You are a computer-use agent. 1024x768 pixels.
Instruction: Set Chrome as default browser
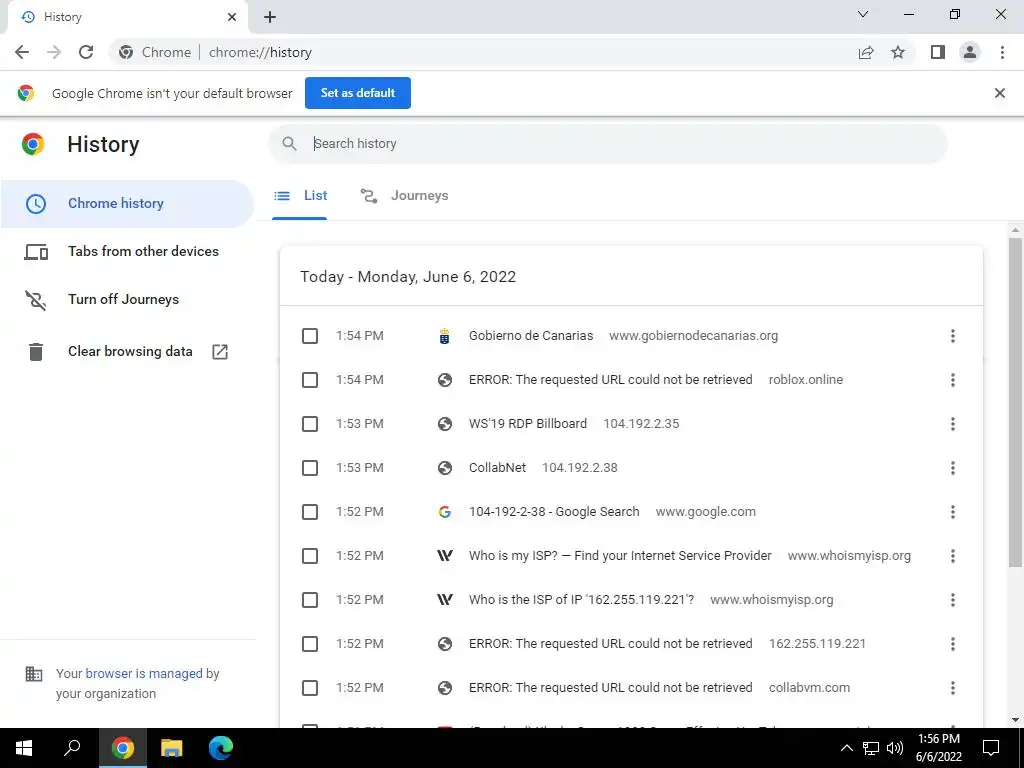(358, 93)
